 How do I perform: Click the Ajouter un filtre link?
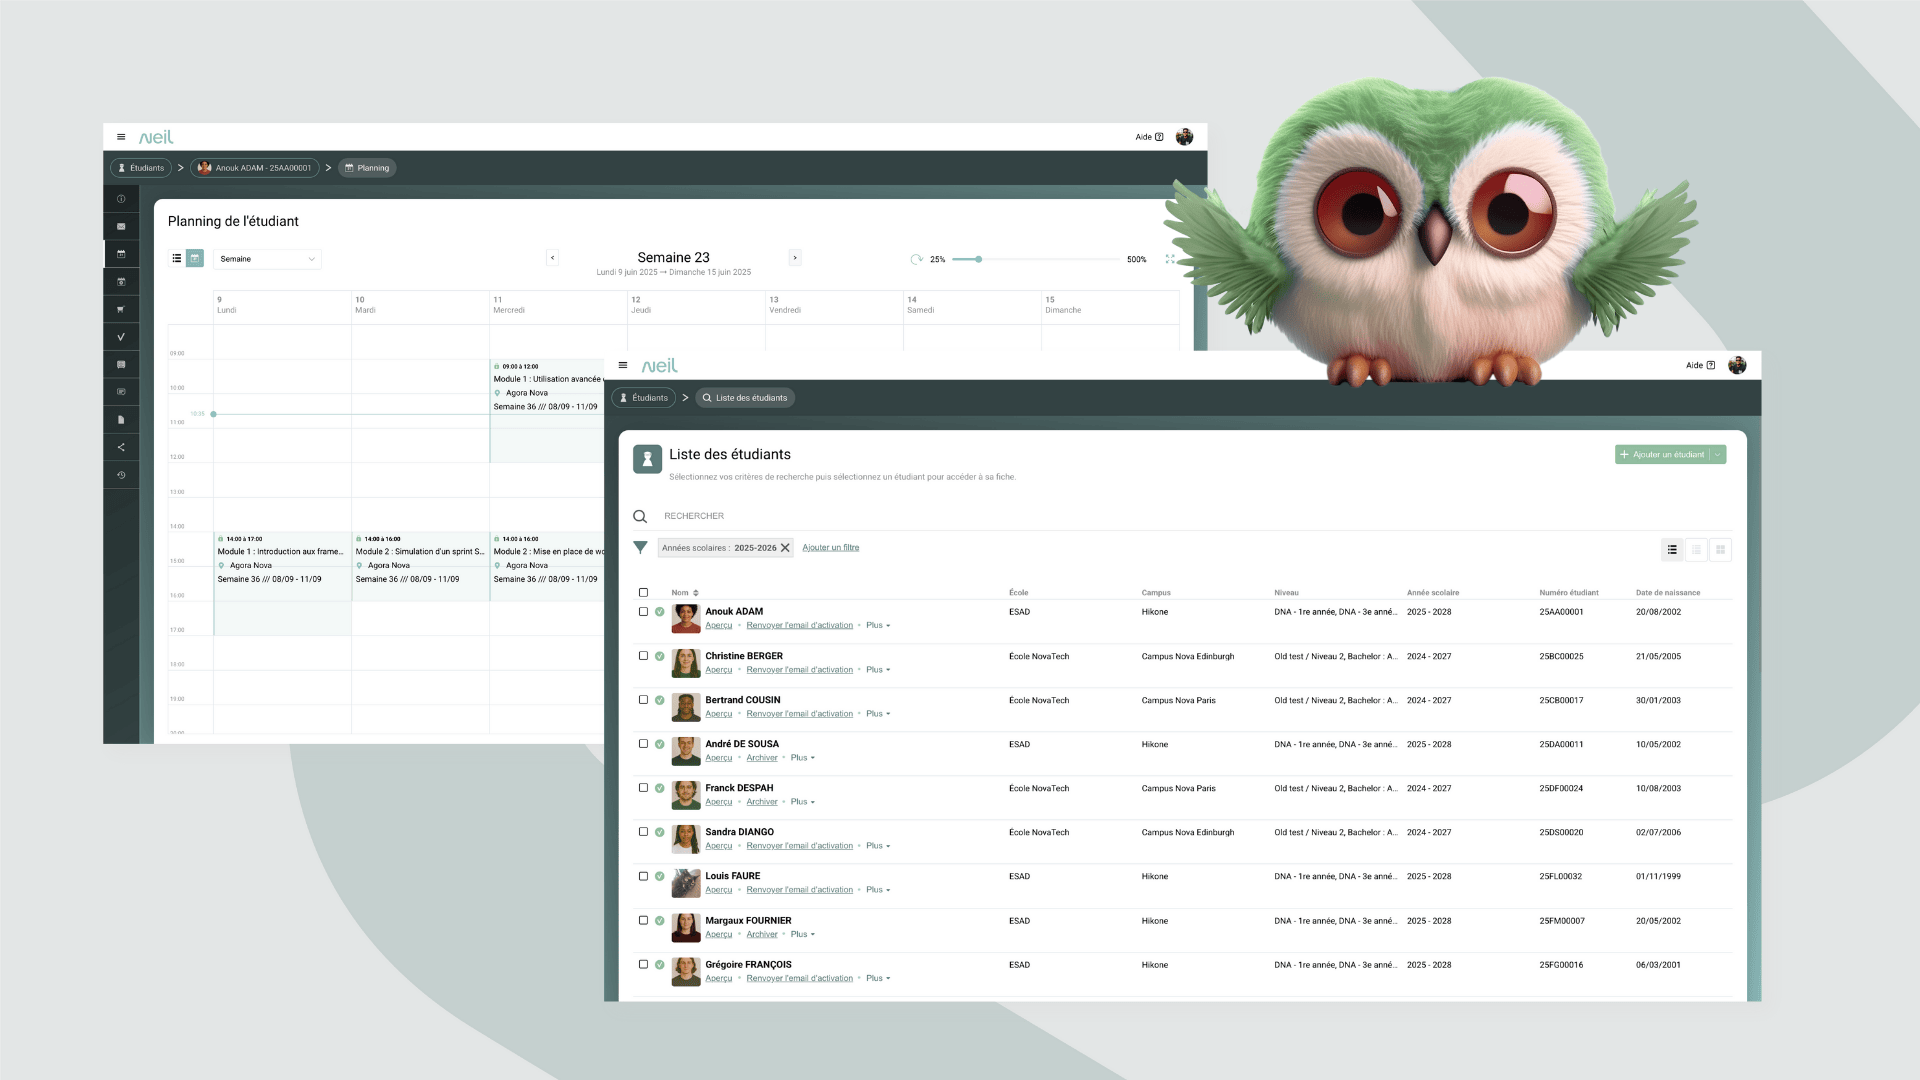click(830, 548)
